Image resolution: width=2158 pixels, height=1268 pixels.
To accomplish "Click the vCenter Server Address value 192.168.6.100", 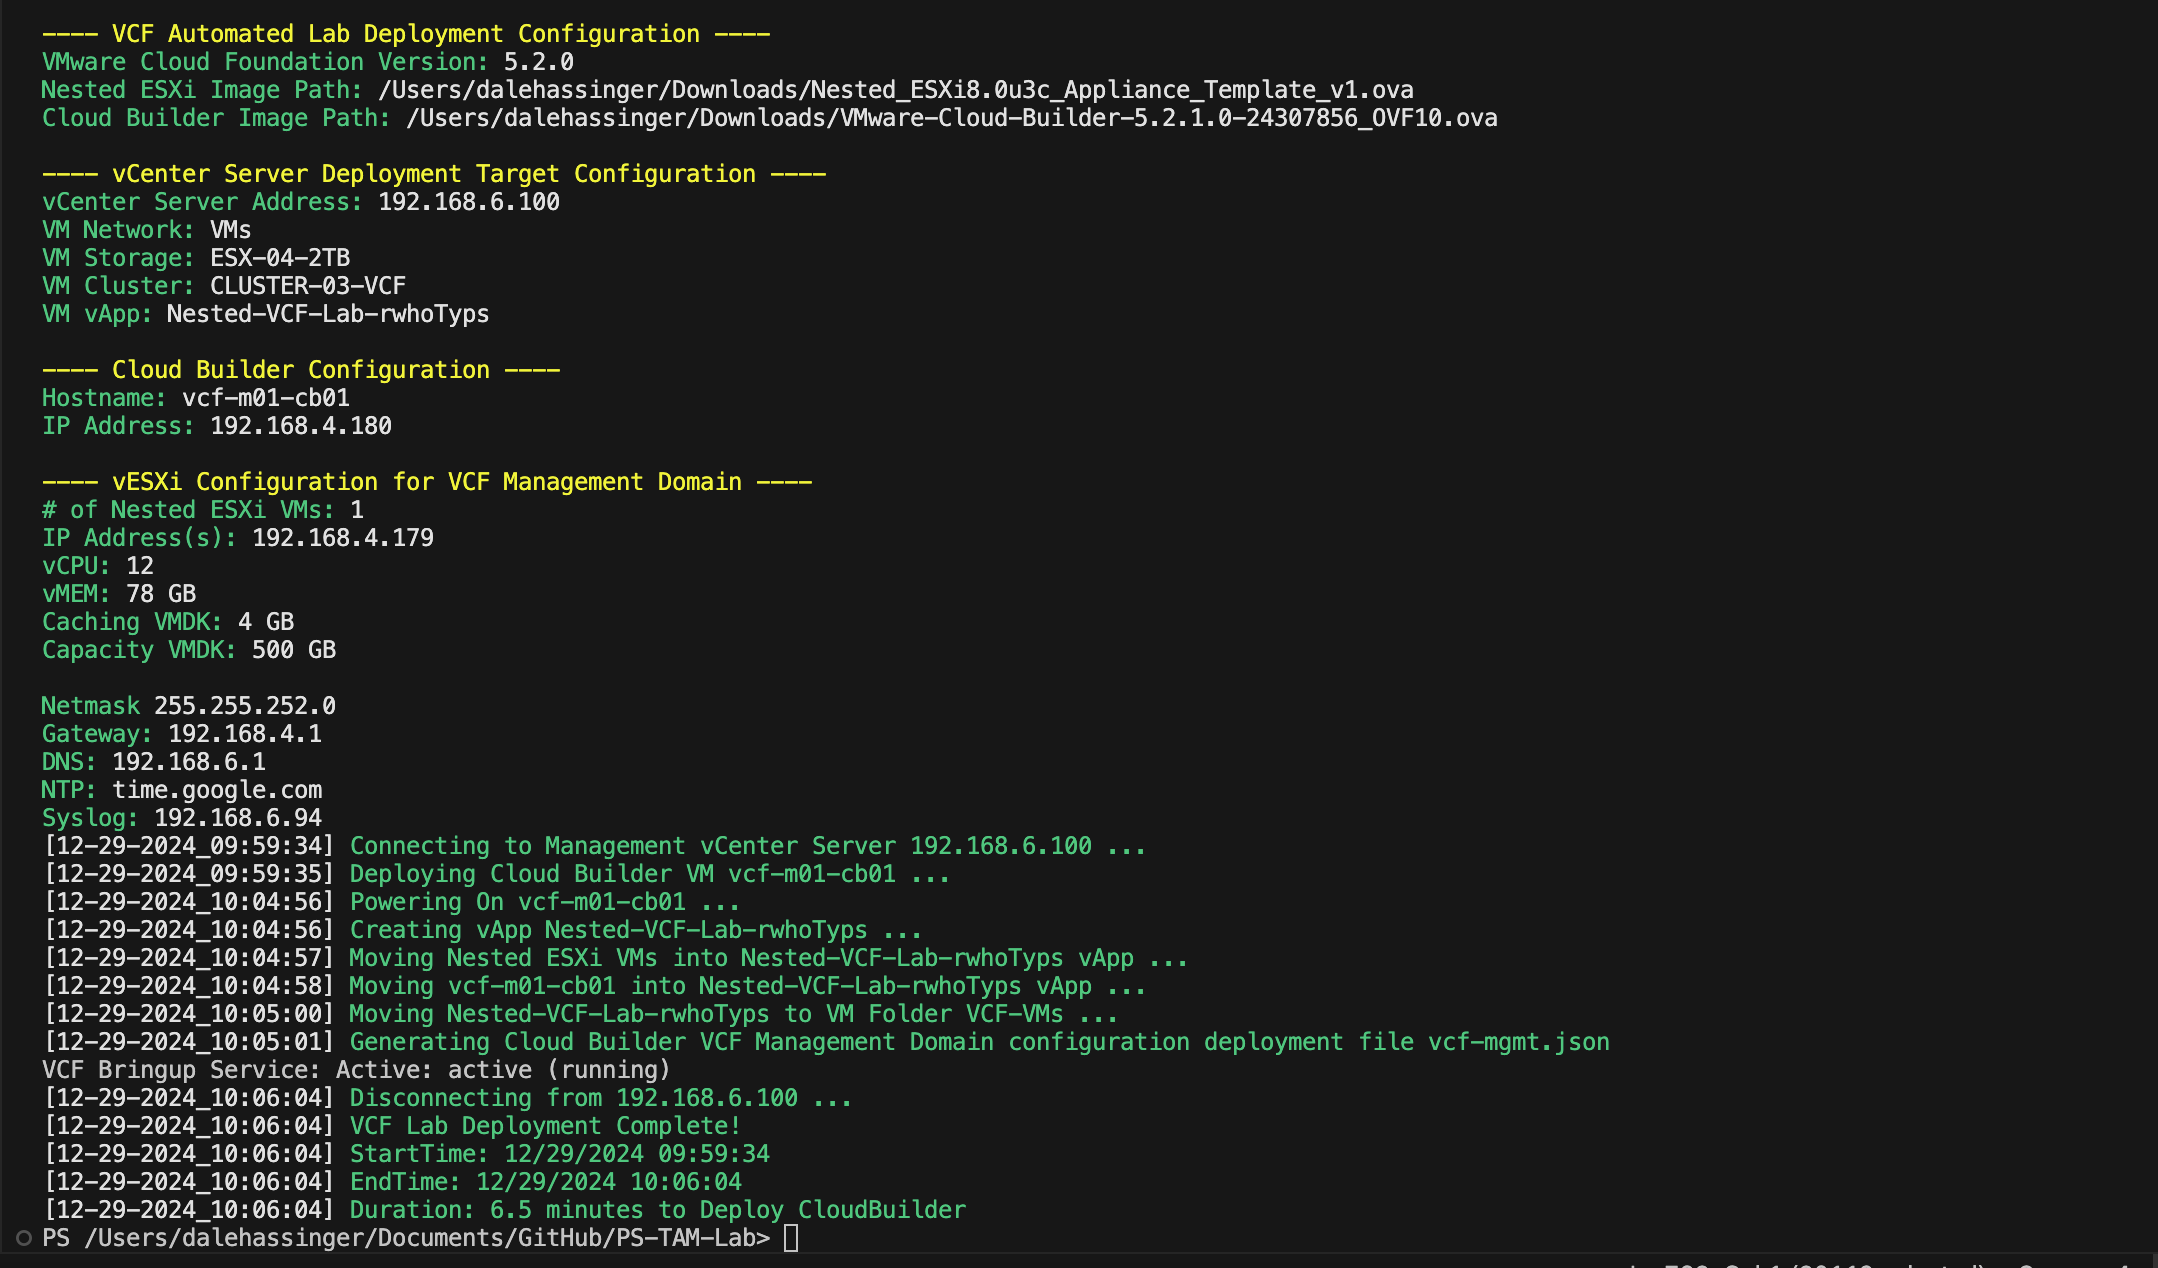I will 468,202.
